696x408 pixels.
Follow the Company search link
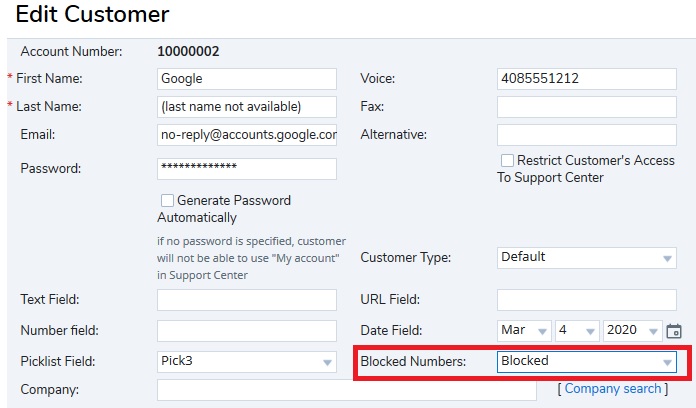point(613,389)
